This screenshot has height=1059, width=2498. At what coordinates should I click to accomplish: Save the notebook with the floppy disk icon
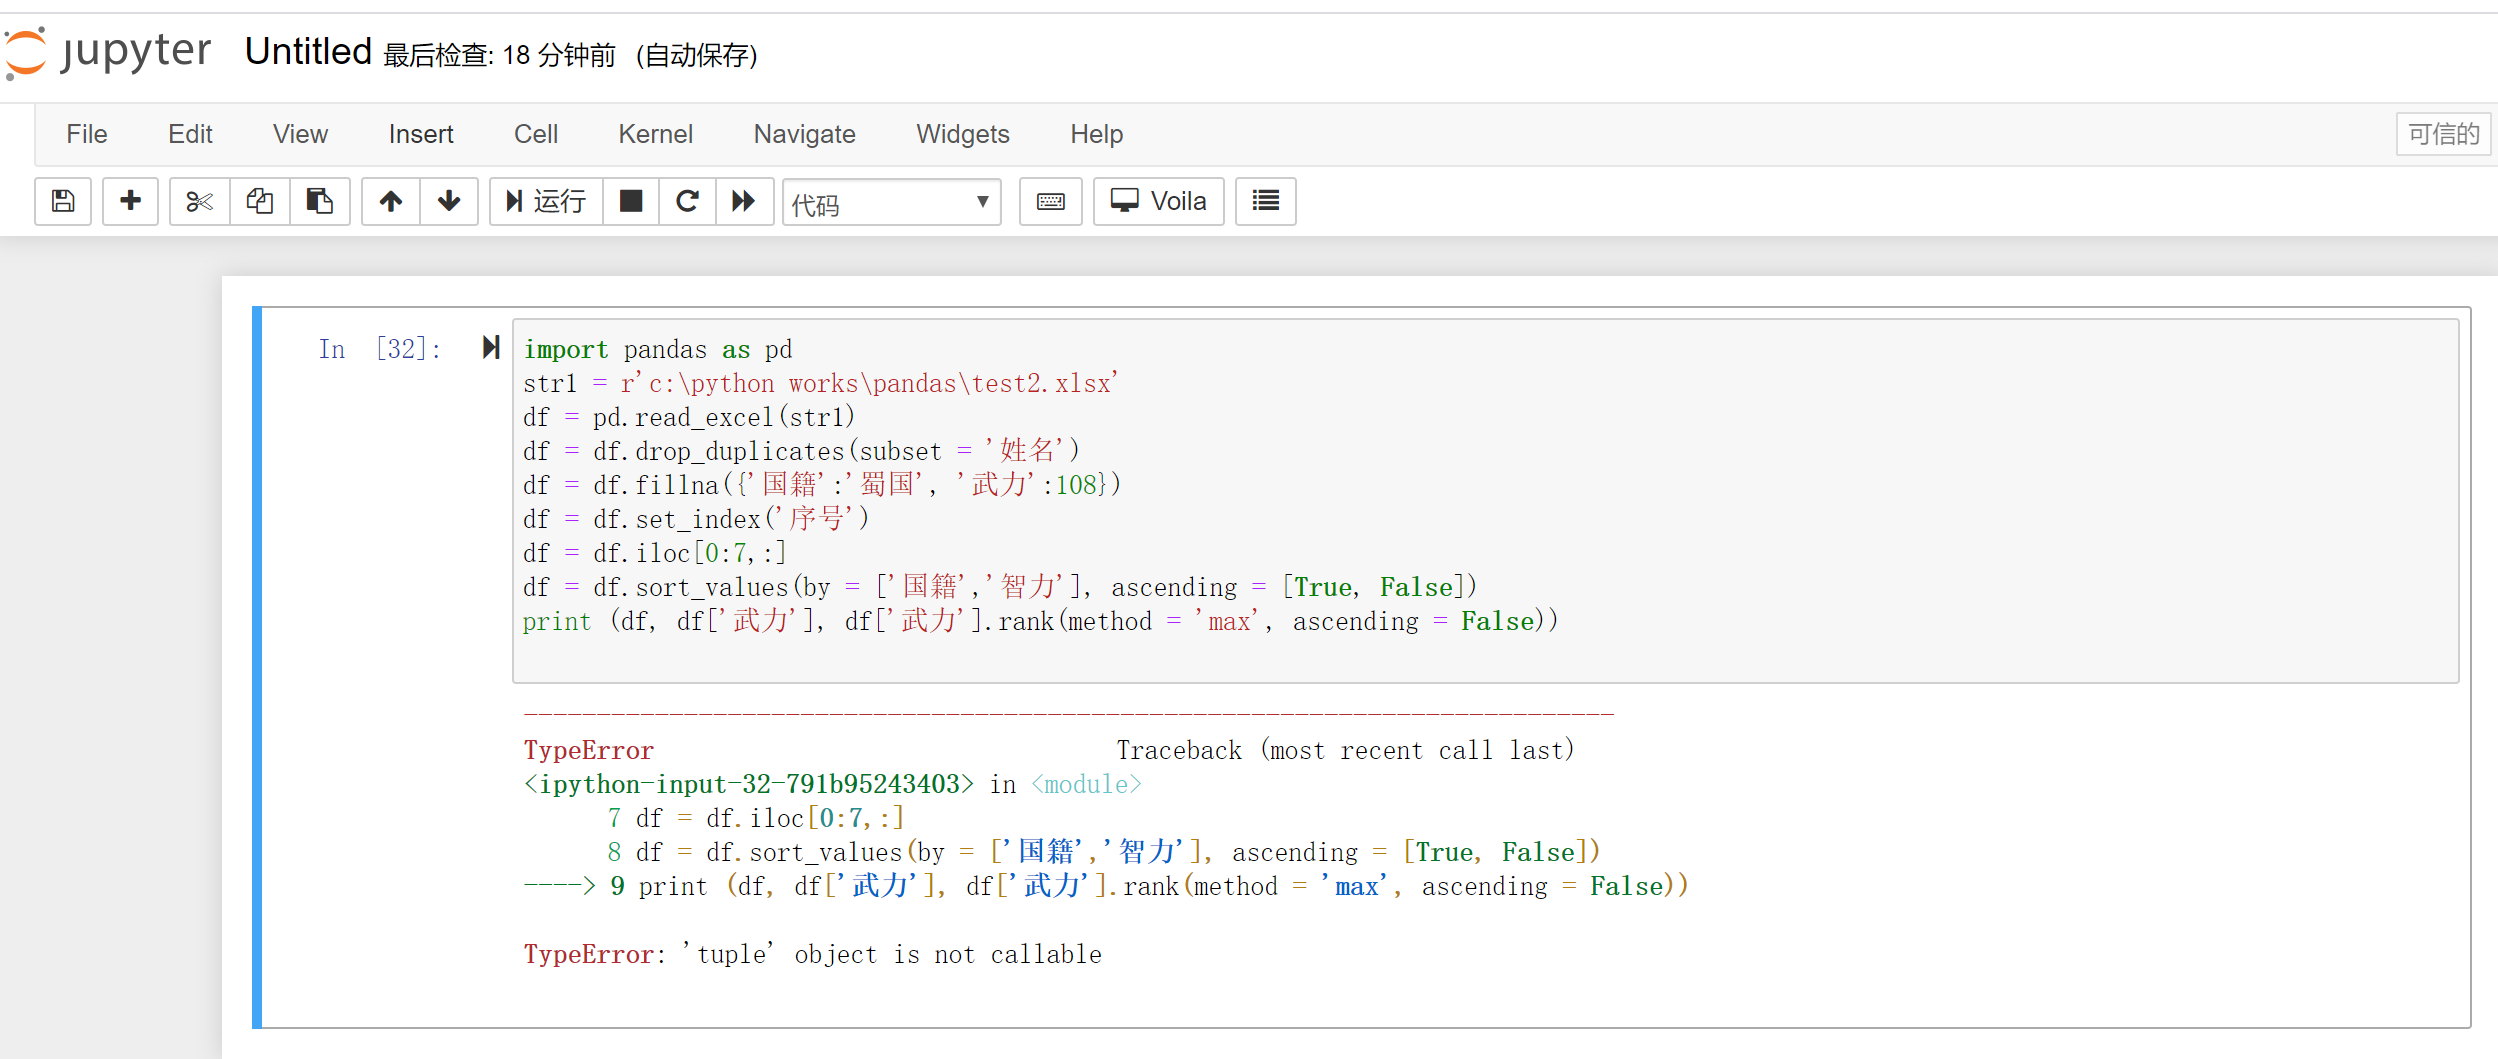point(63,202)
